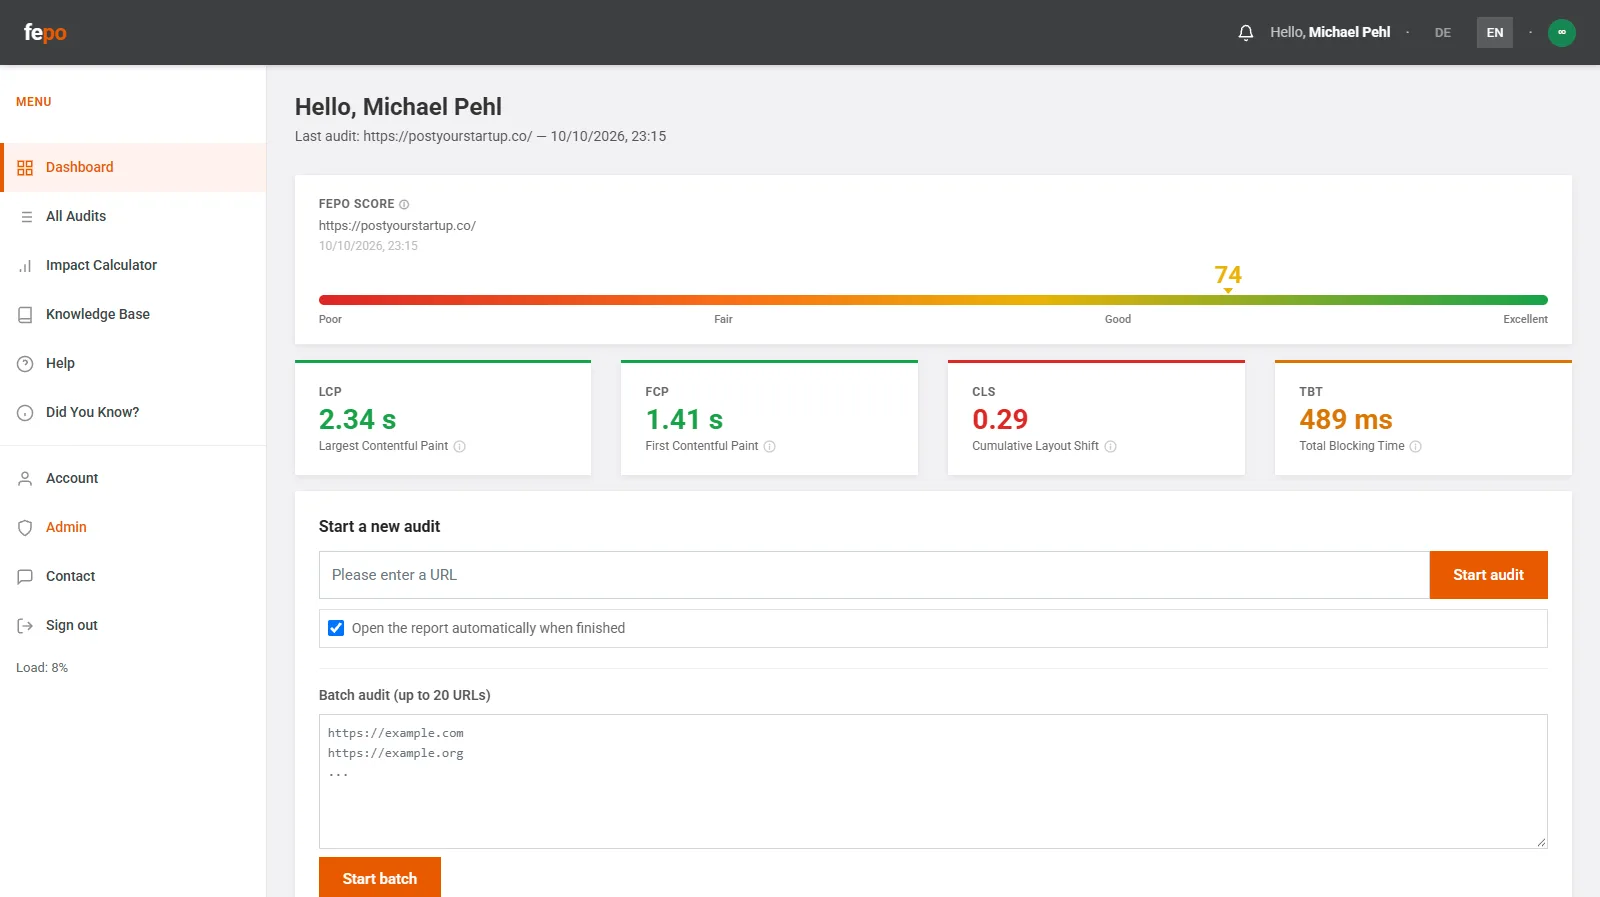
Task: Click the All Audits list icon
Action: pyautogui.click(x=26, y=217)
